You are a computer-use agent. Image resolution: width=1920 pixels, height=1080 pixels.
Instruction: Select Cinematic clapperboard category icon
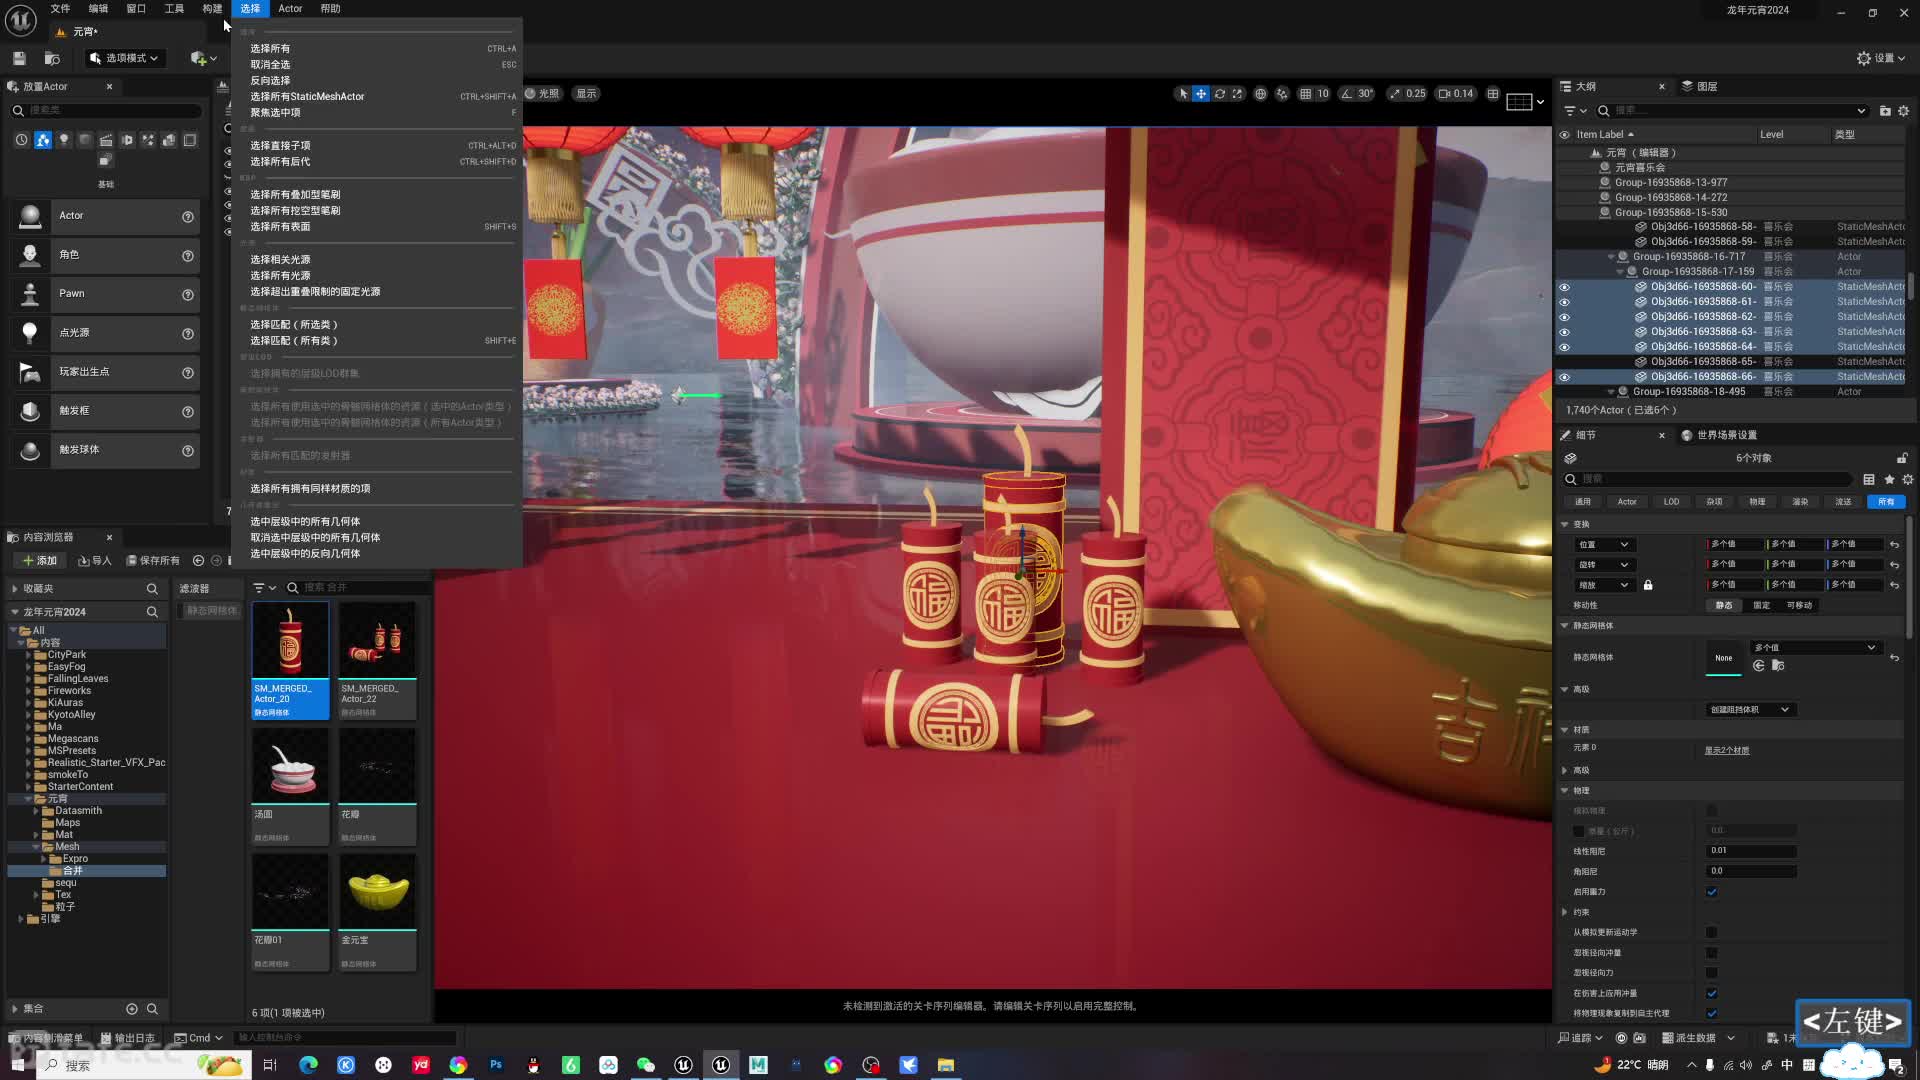pyautogui.click(x=106, y=140)
